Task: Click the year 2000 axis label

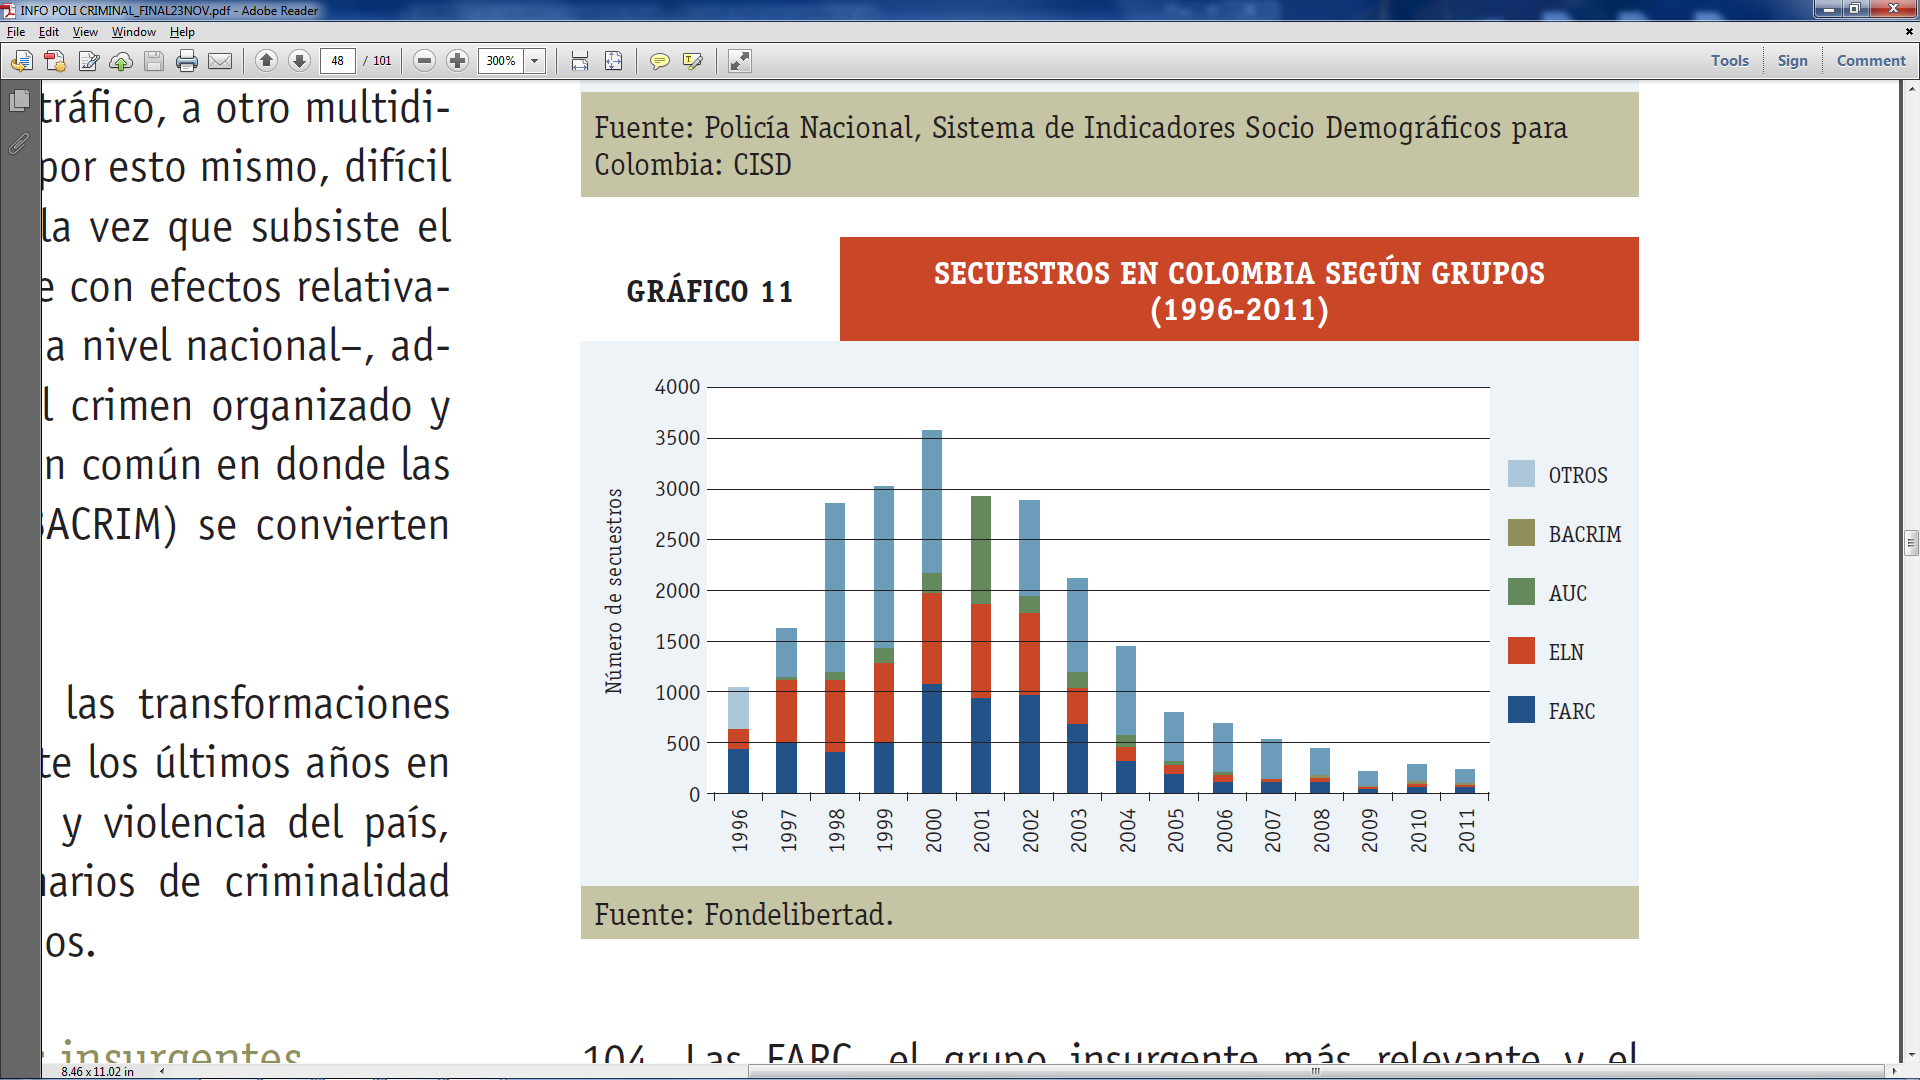Action: pos(933,831)
